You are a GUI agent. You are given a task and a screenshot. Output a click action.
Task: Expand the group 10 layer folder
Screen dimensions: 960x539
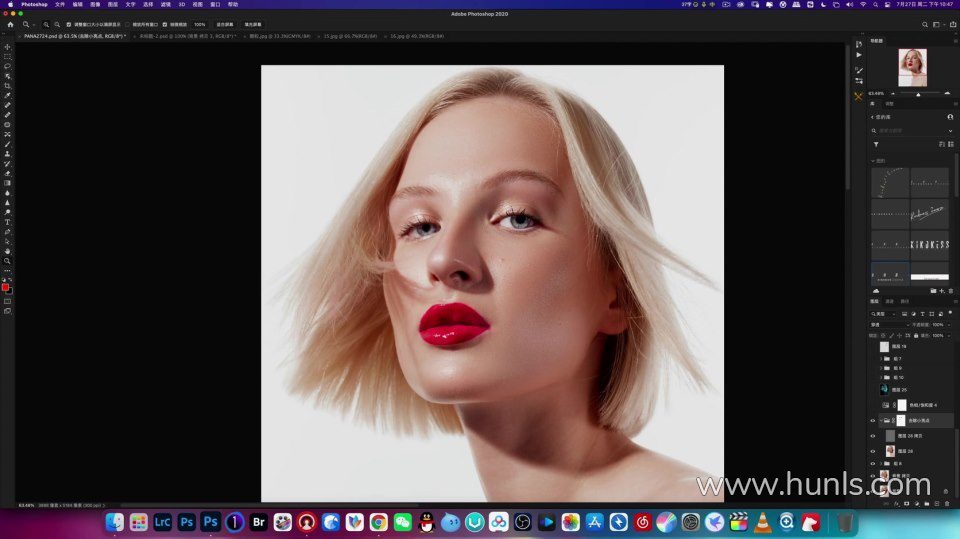click(881, 377)
